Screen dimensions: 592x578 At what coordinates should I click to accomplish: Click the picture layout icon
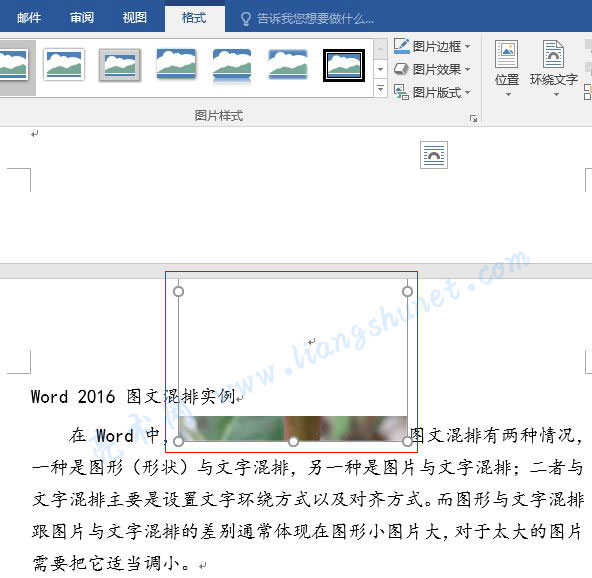click(x=401, y=92)
